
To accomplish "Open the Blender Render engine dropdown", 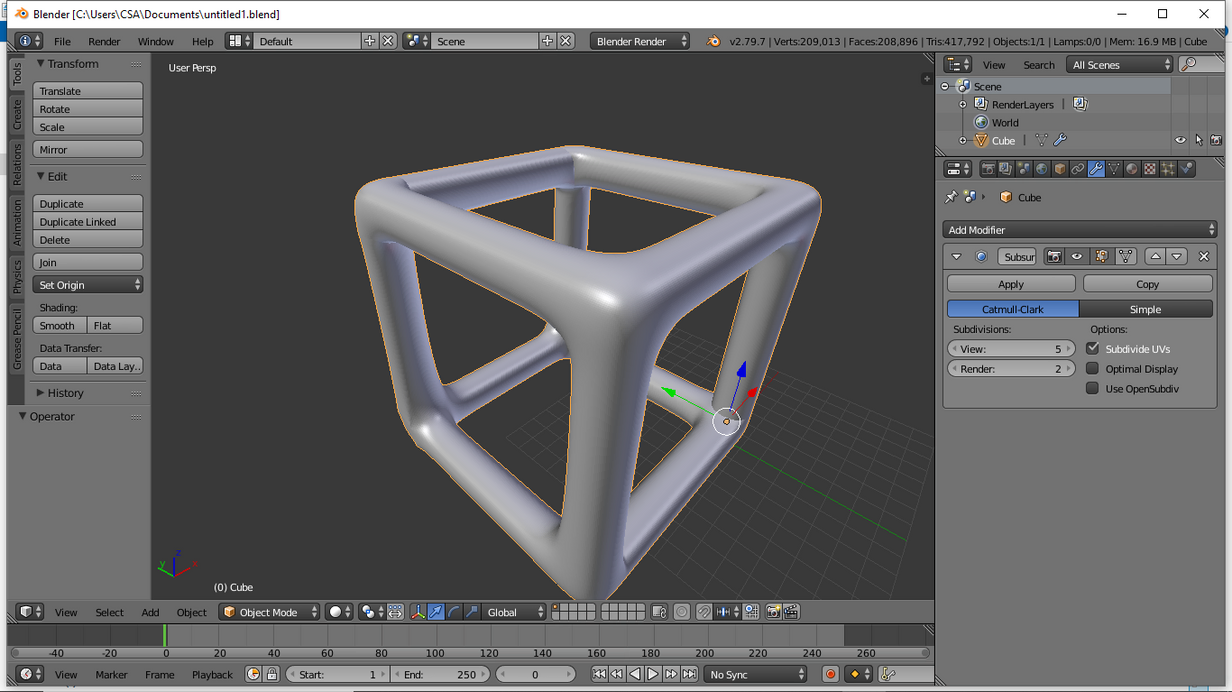I will [640, 41].
